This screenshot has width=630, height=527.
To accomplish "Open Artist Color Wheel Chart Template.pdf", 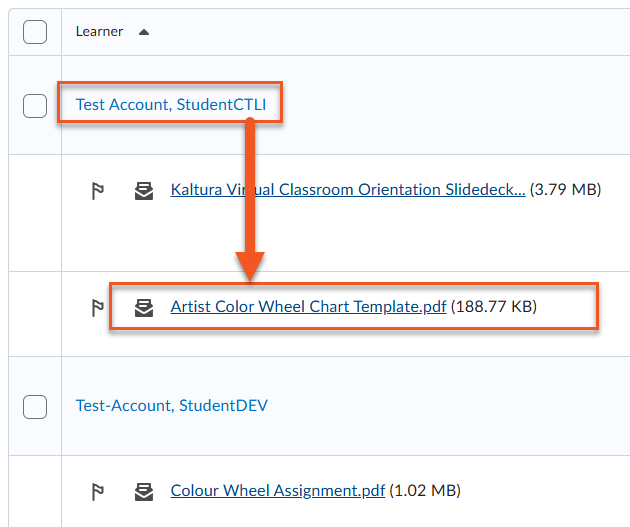I will (308, 307).
